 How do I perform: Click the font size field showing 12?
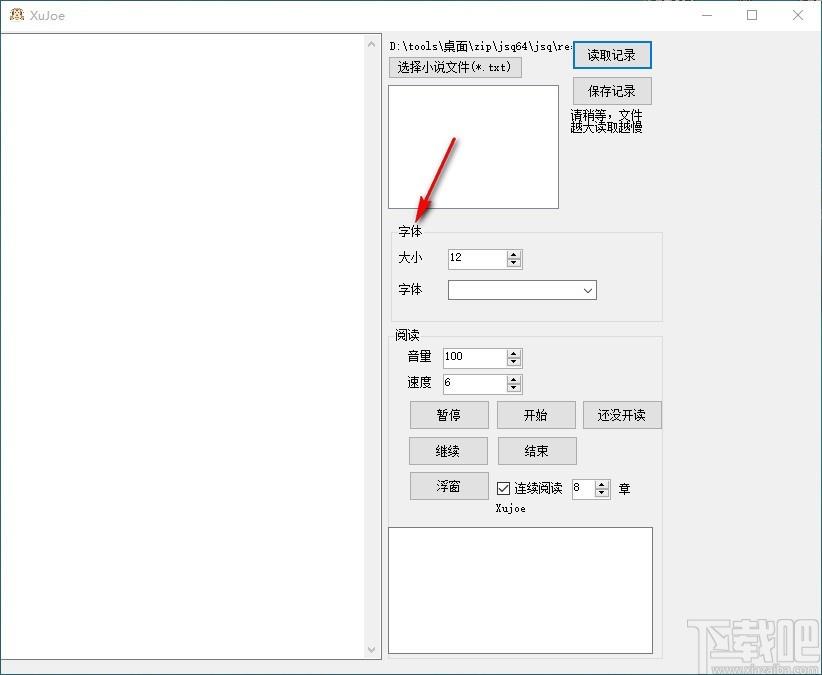478,259
